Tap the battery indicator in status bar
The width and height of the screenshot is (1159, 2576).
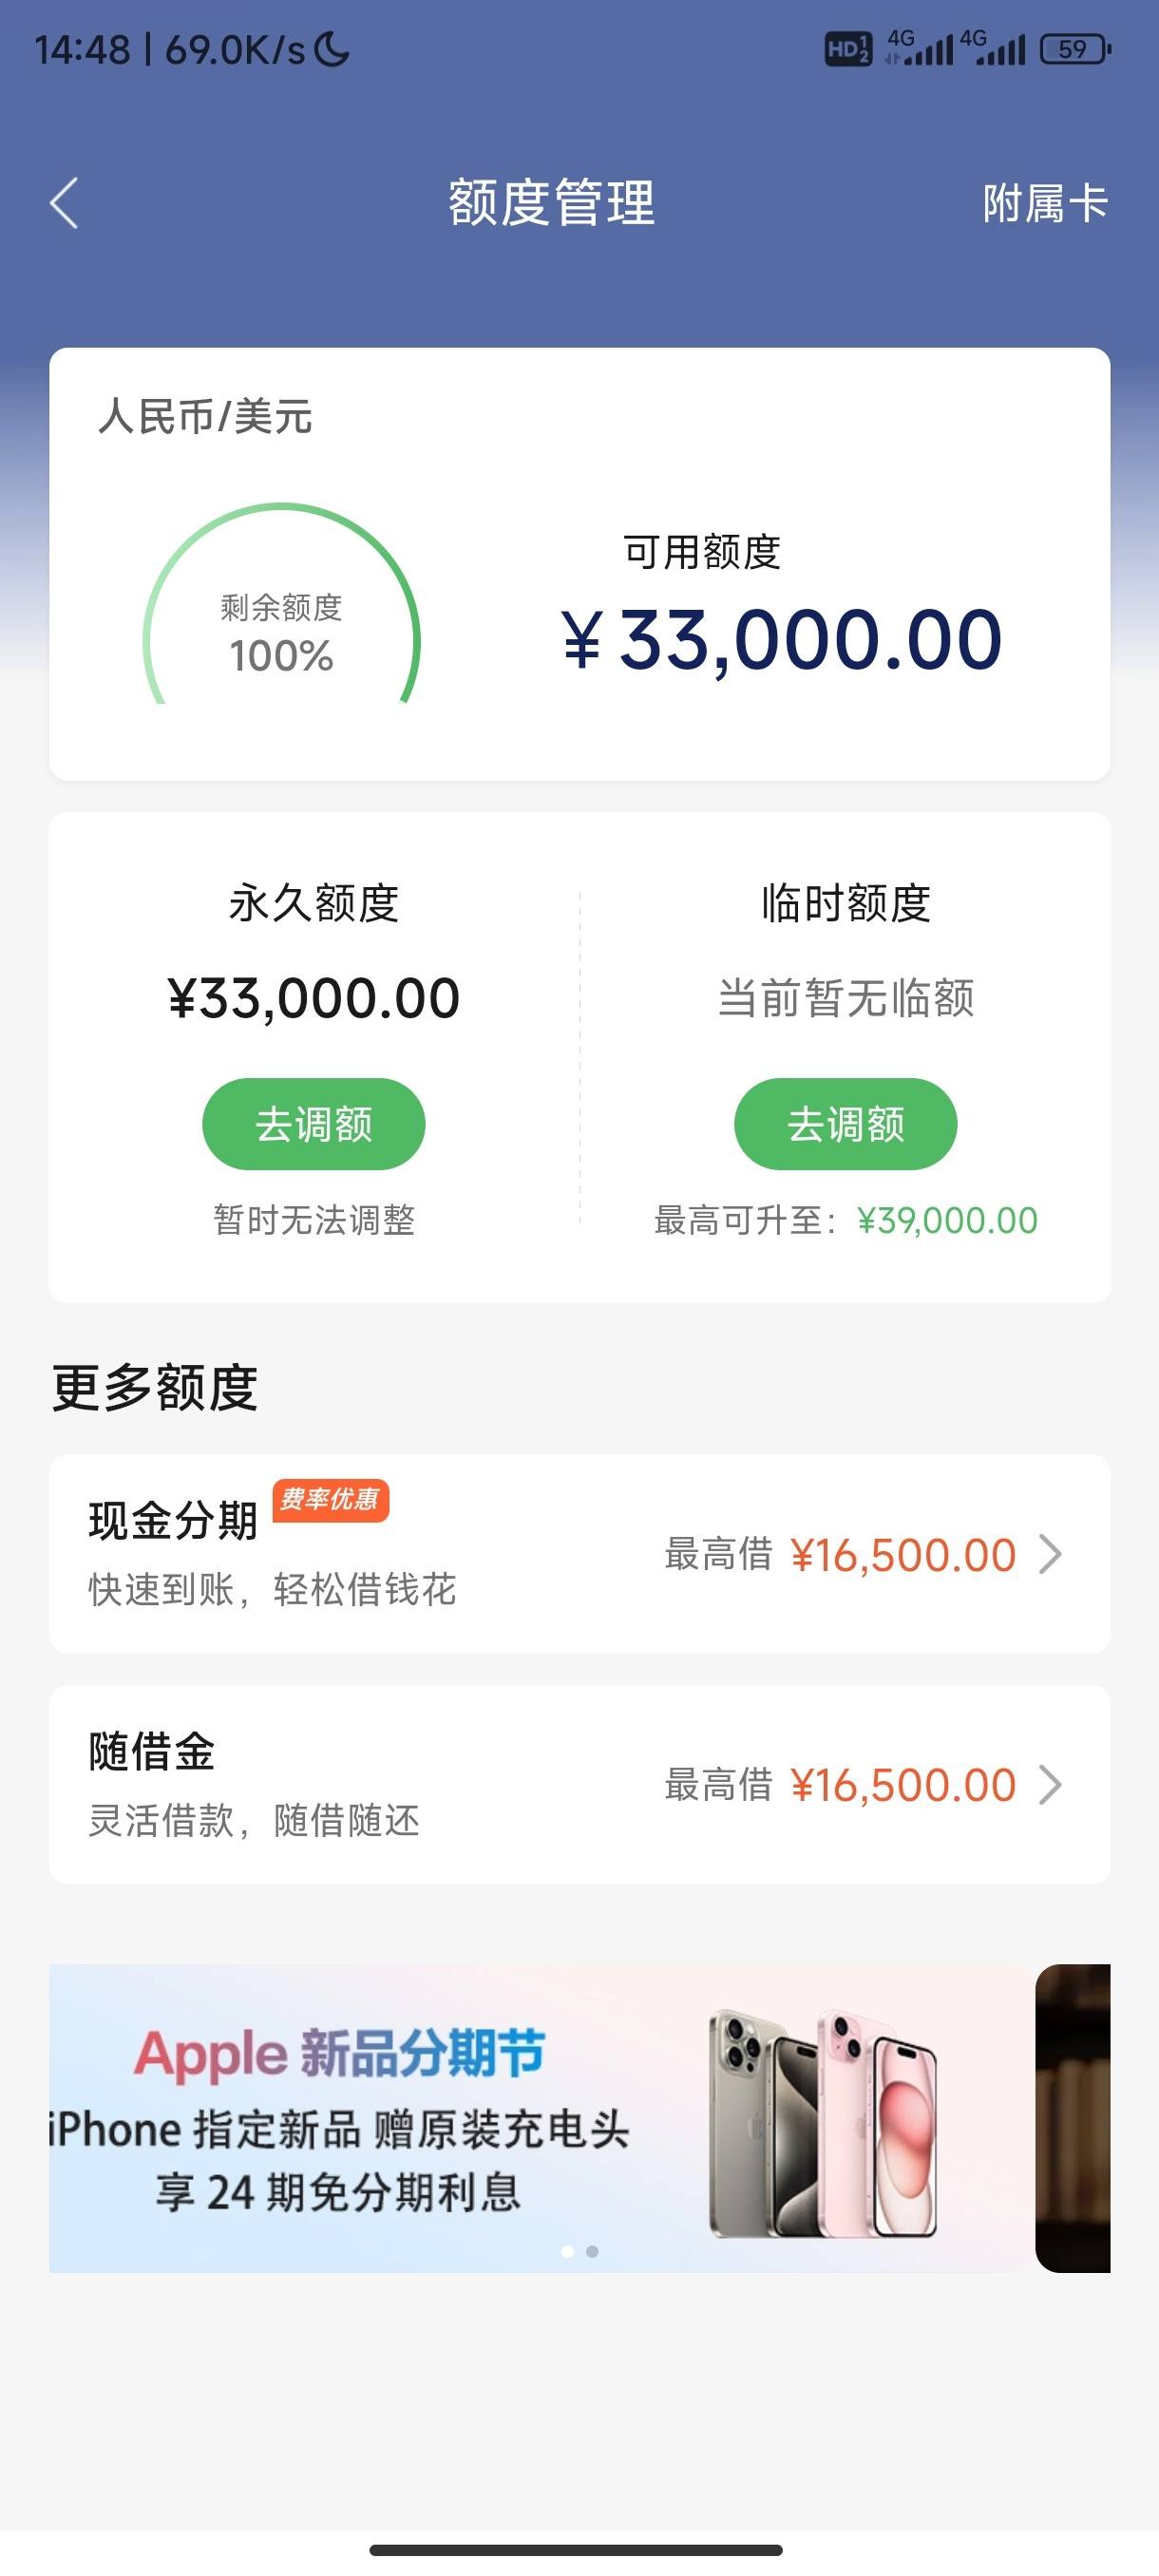(1076, 49)
